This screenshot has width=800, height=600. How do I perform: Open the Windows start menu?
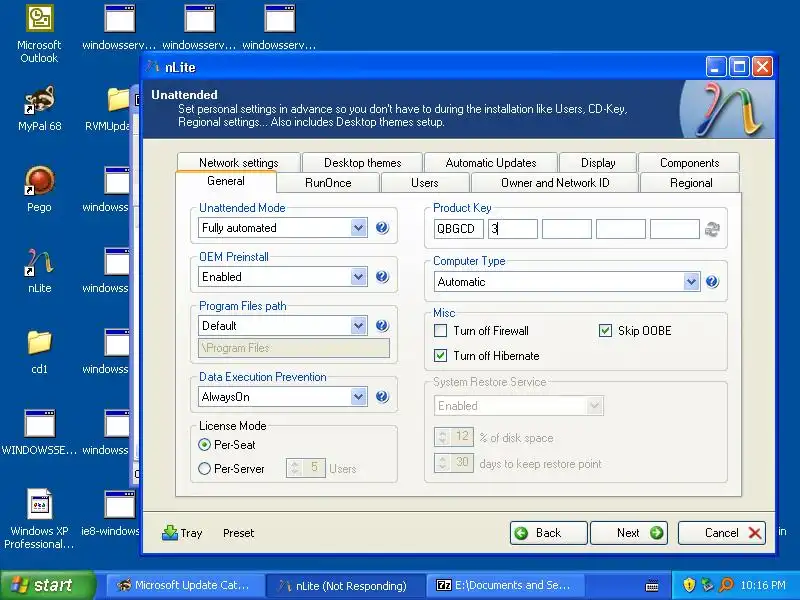pyautogui.click(x=48, y=585)
